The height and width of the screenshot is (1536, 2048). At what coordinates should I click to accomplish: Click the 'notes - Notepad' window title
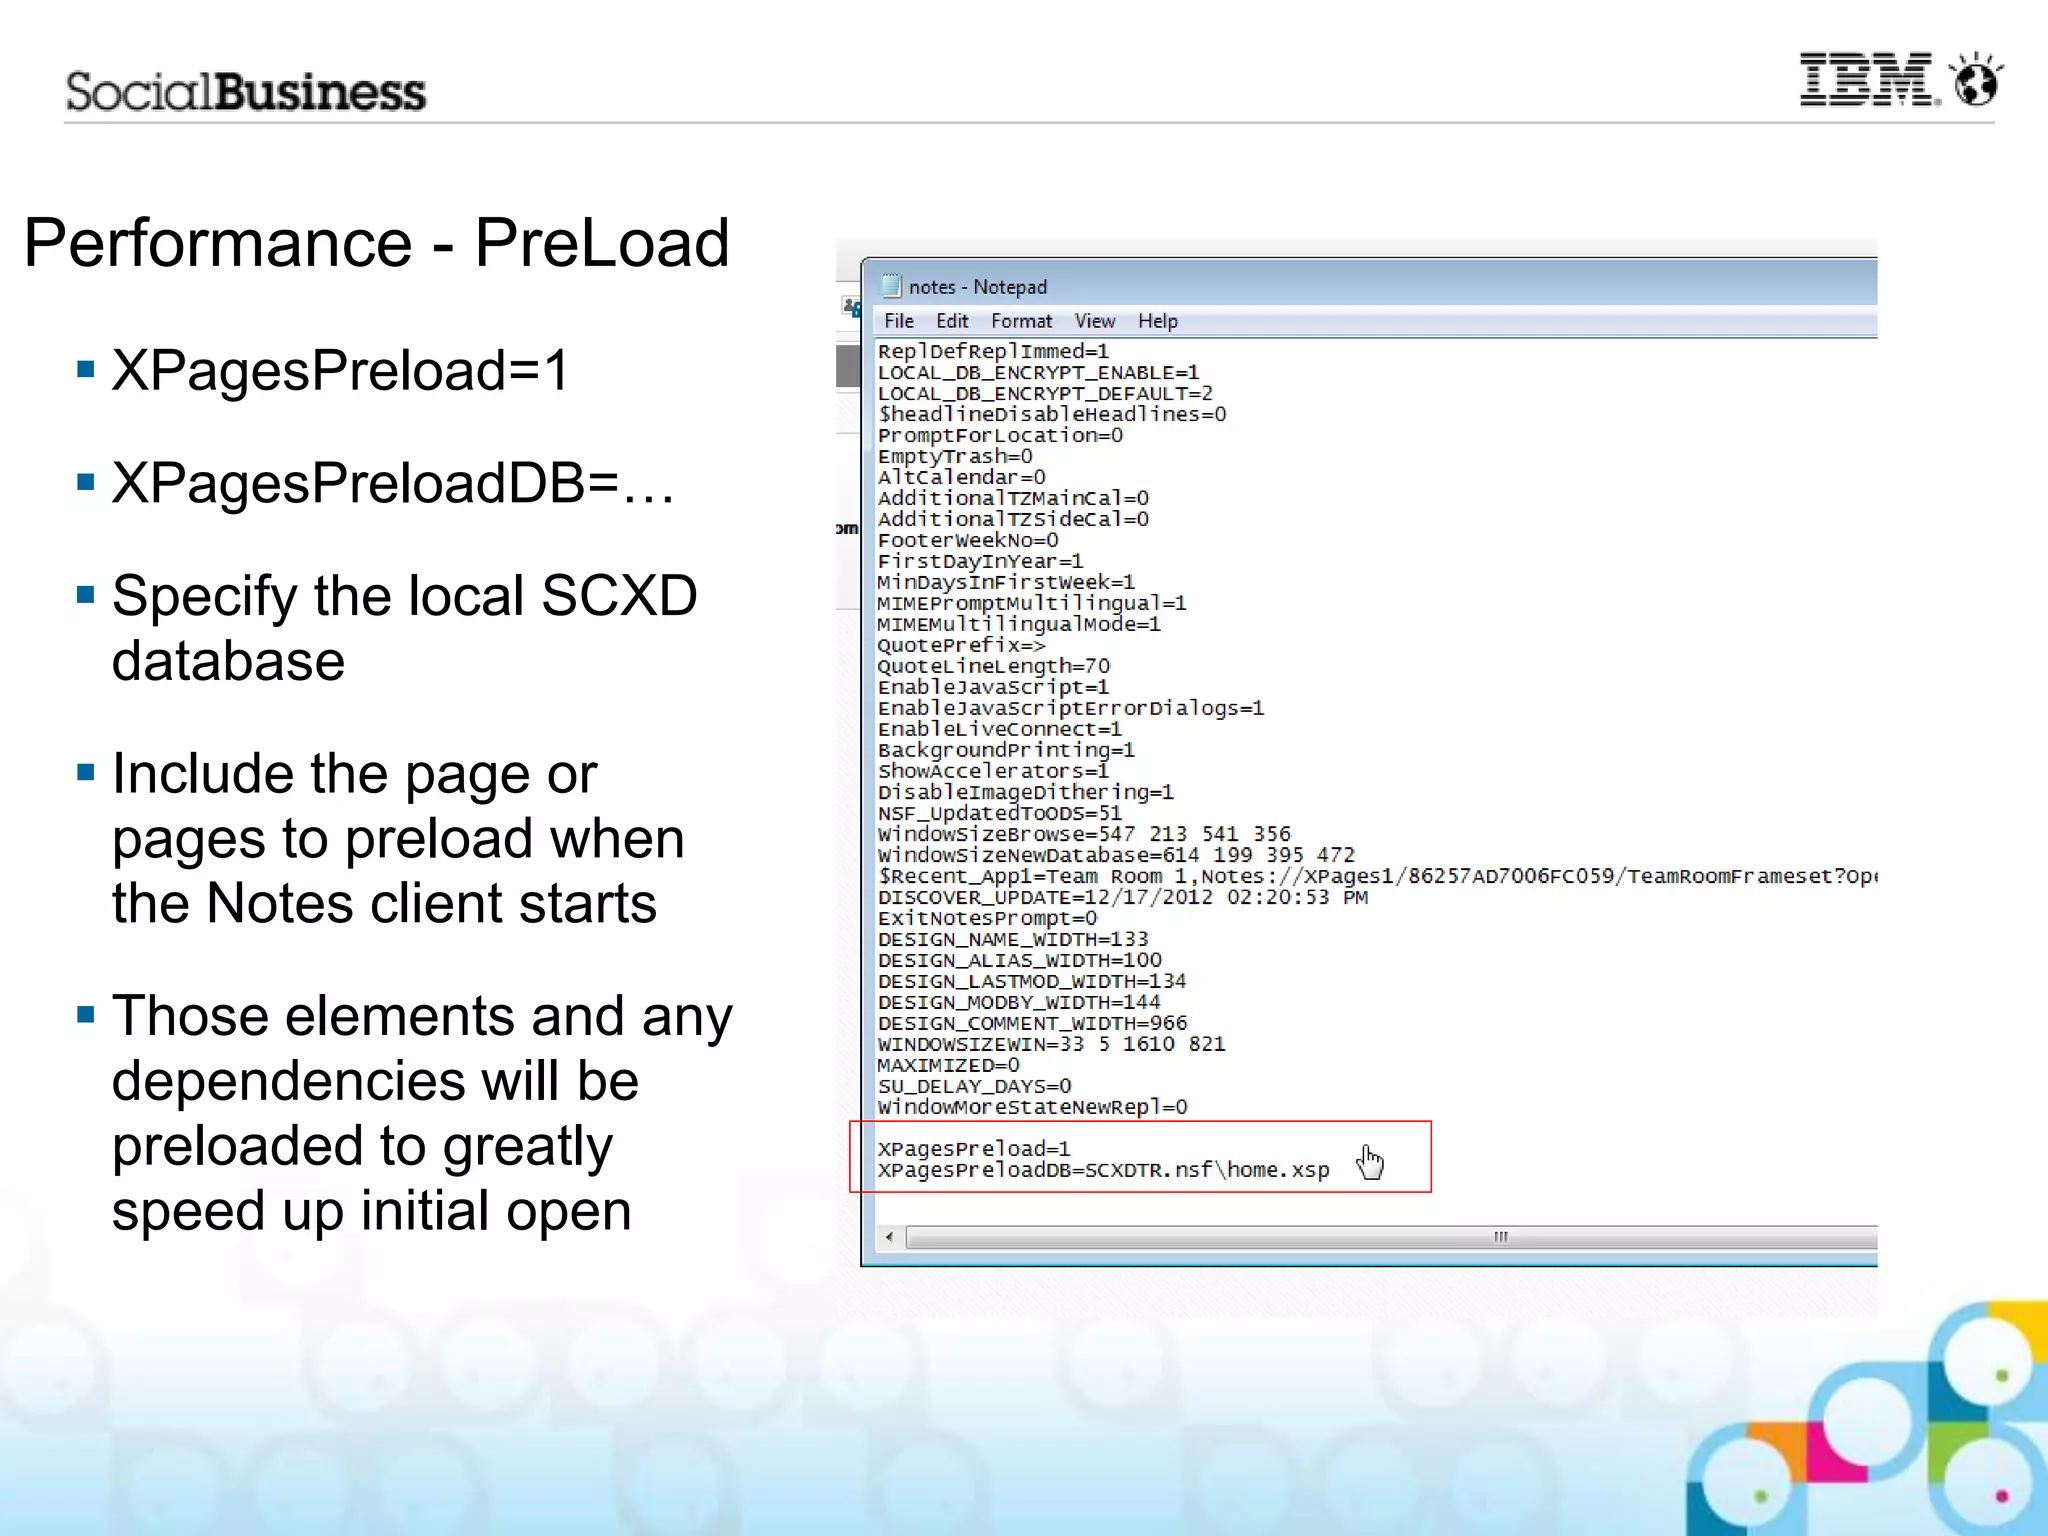[x=978, y=287]
